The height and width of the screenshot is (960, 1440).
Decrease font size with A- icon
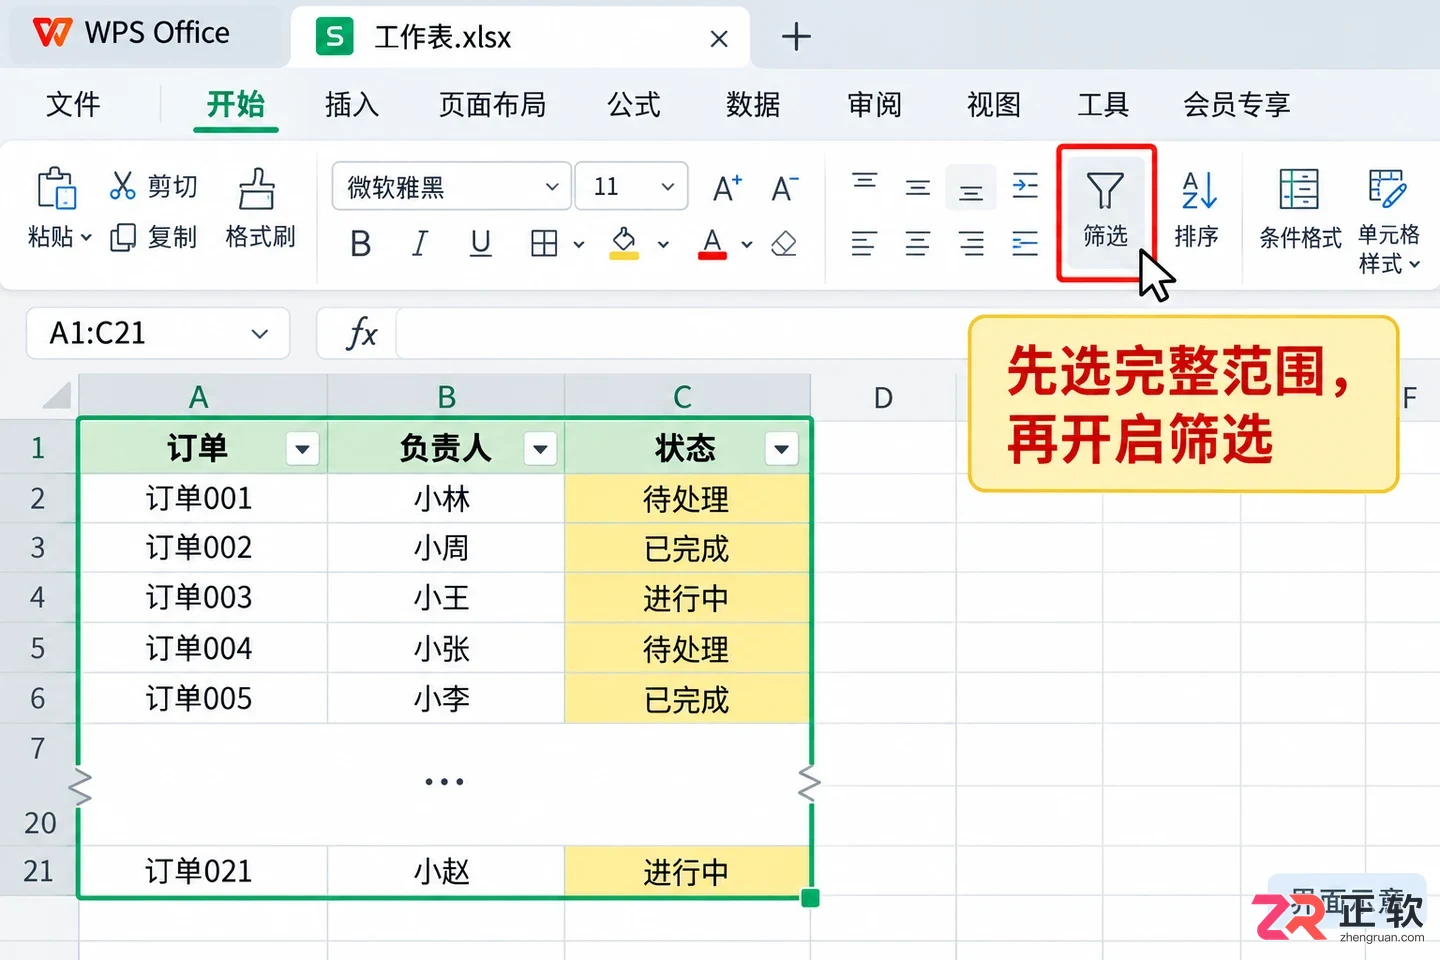784,187
